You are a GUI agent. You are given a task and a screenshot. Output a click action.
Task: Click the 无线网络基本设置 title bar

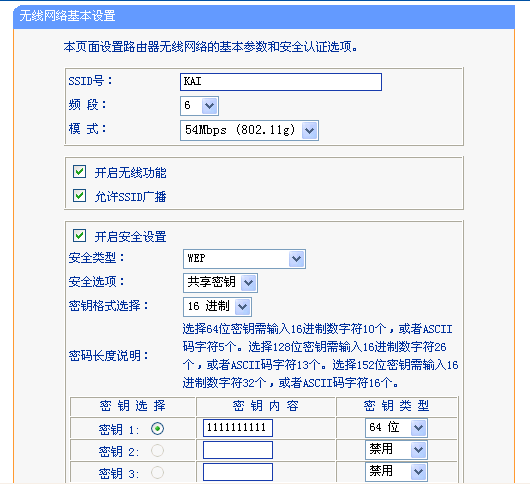(x=264, y=17)
